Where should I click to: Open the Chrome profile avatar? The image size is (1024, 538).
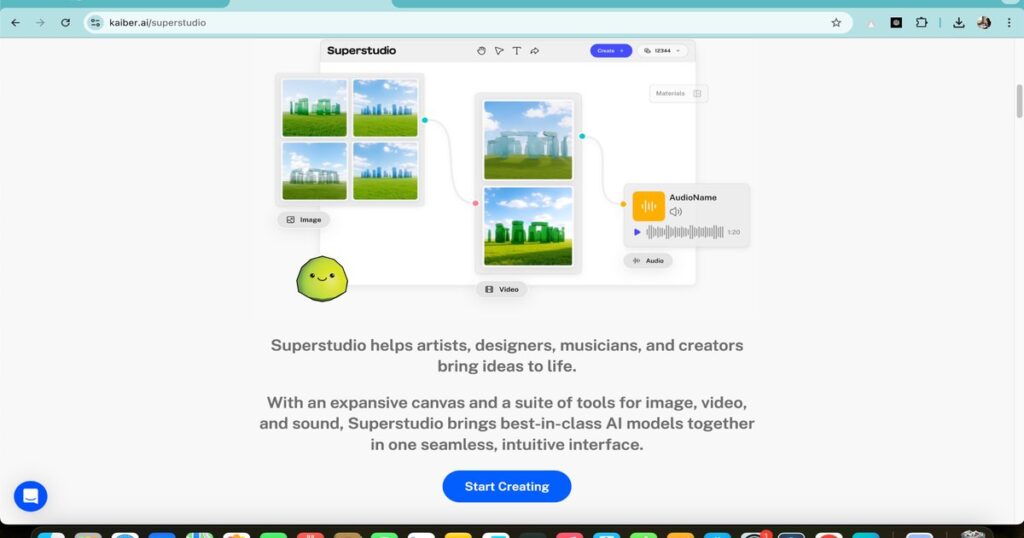(984, 23)
